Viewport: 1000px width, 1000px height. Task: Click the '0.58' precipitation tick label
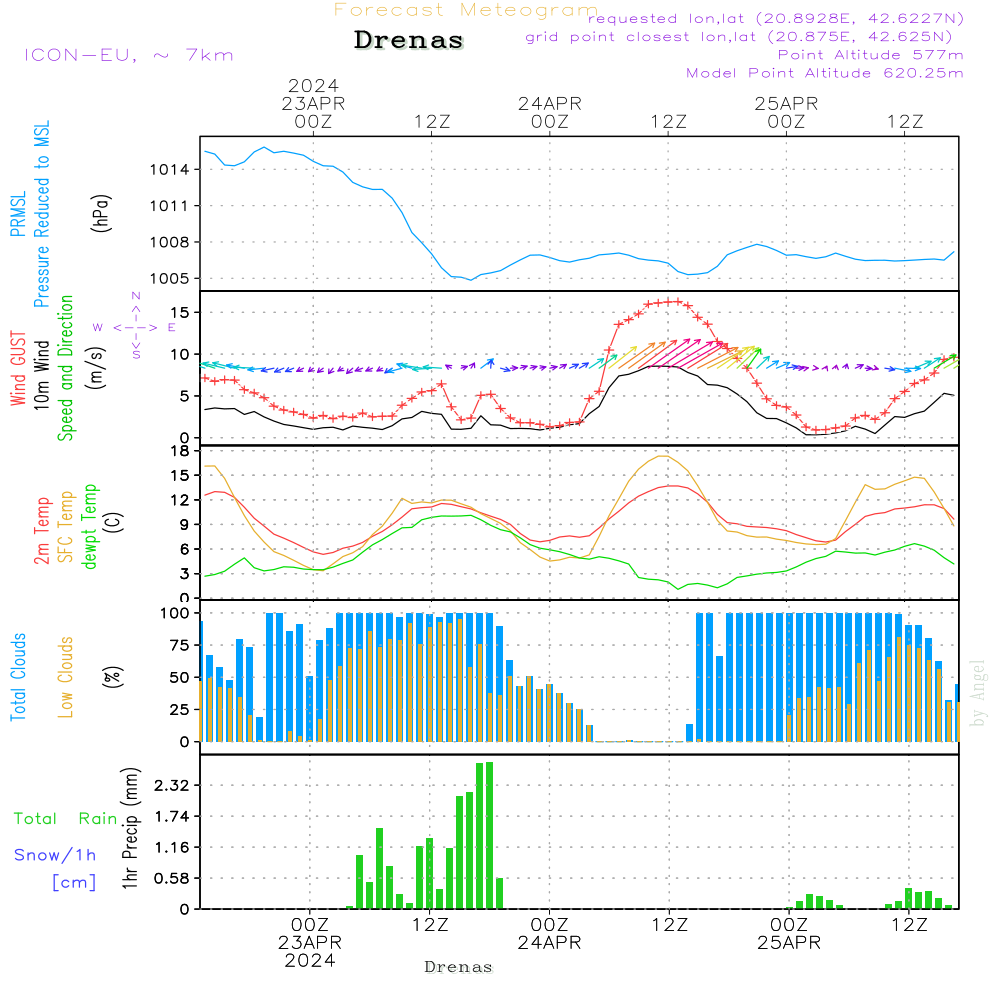pos(172,879)
